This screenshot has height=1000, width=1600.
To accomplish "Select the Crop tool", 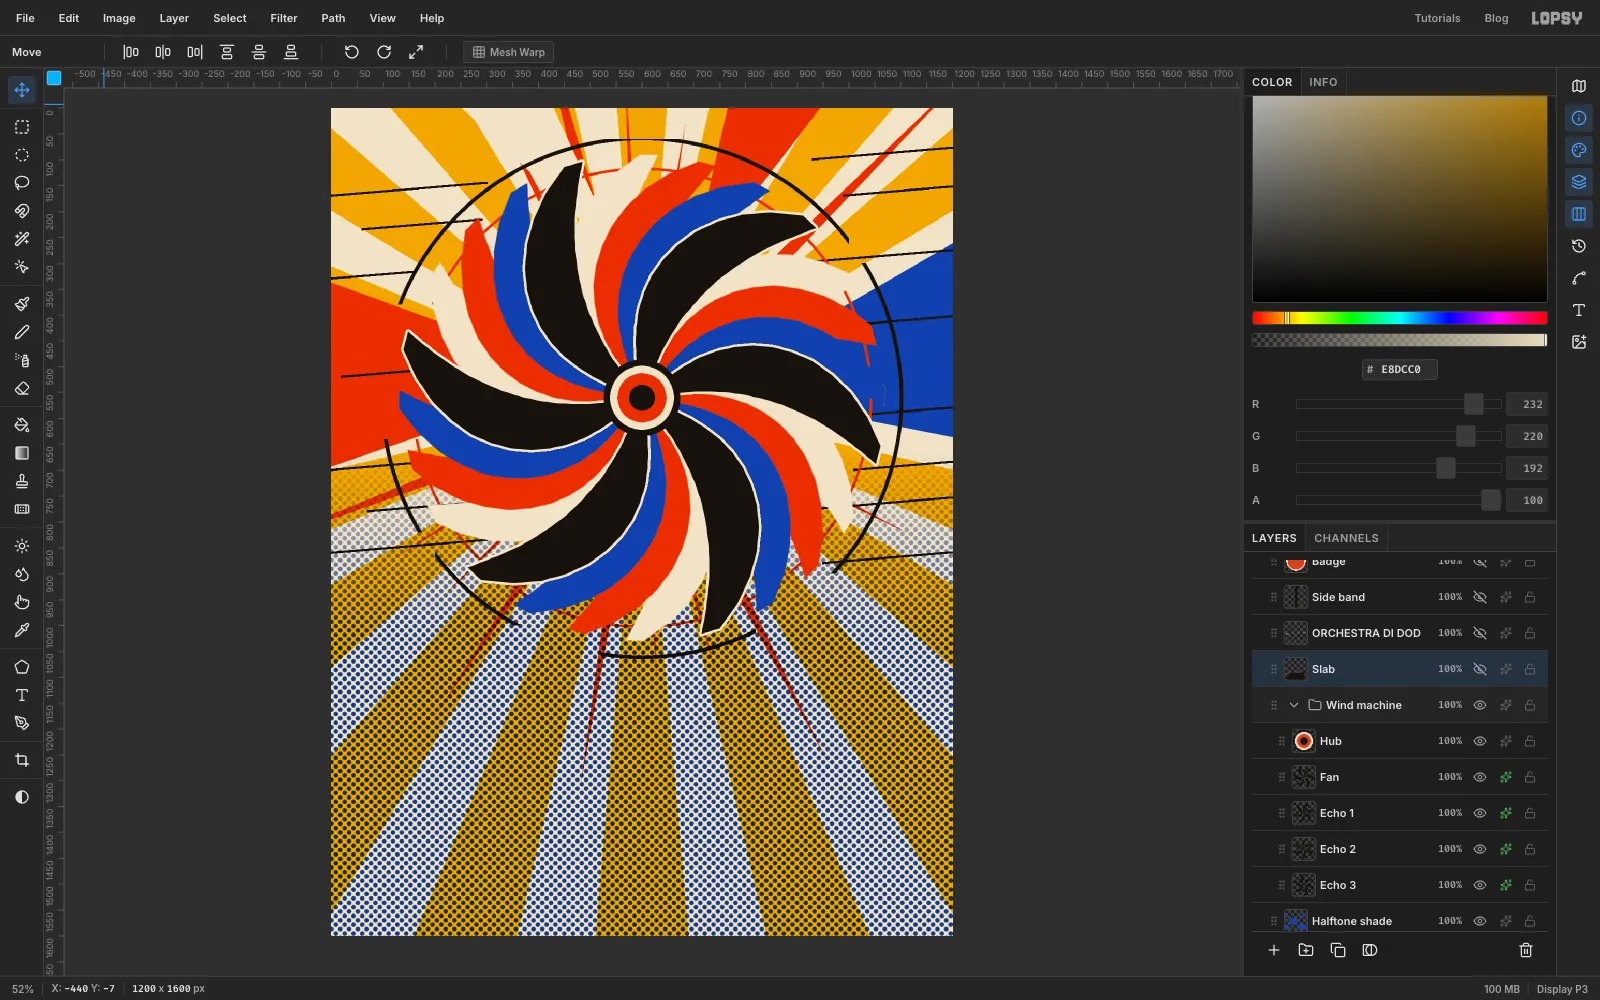I will 22,760.
